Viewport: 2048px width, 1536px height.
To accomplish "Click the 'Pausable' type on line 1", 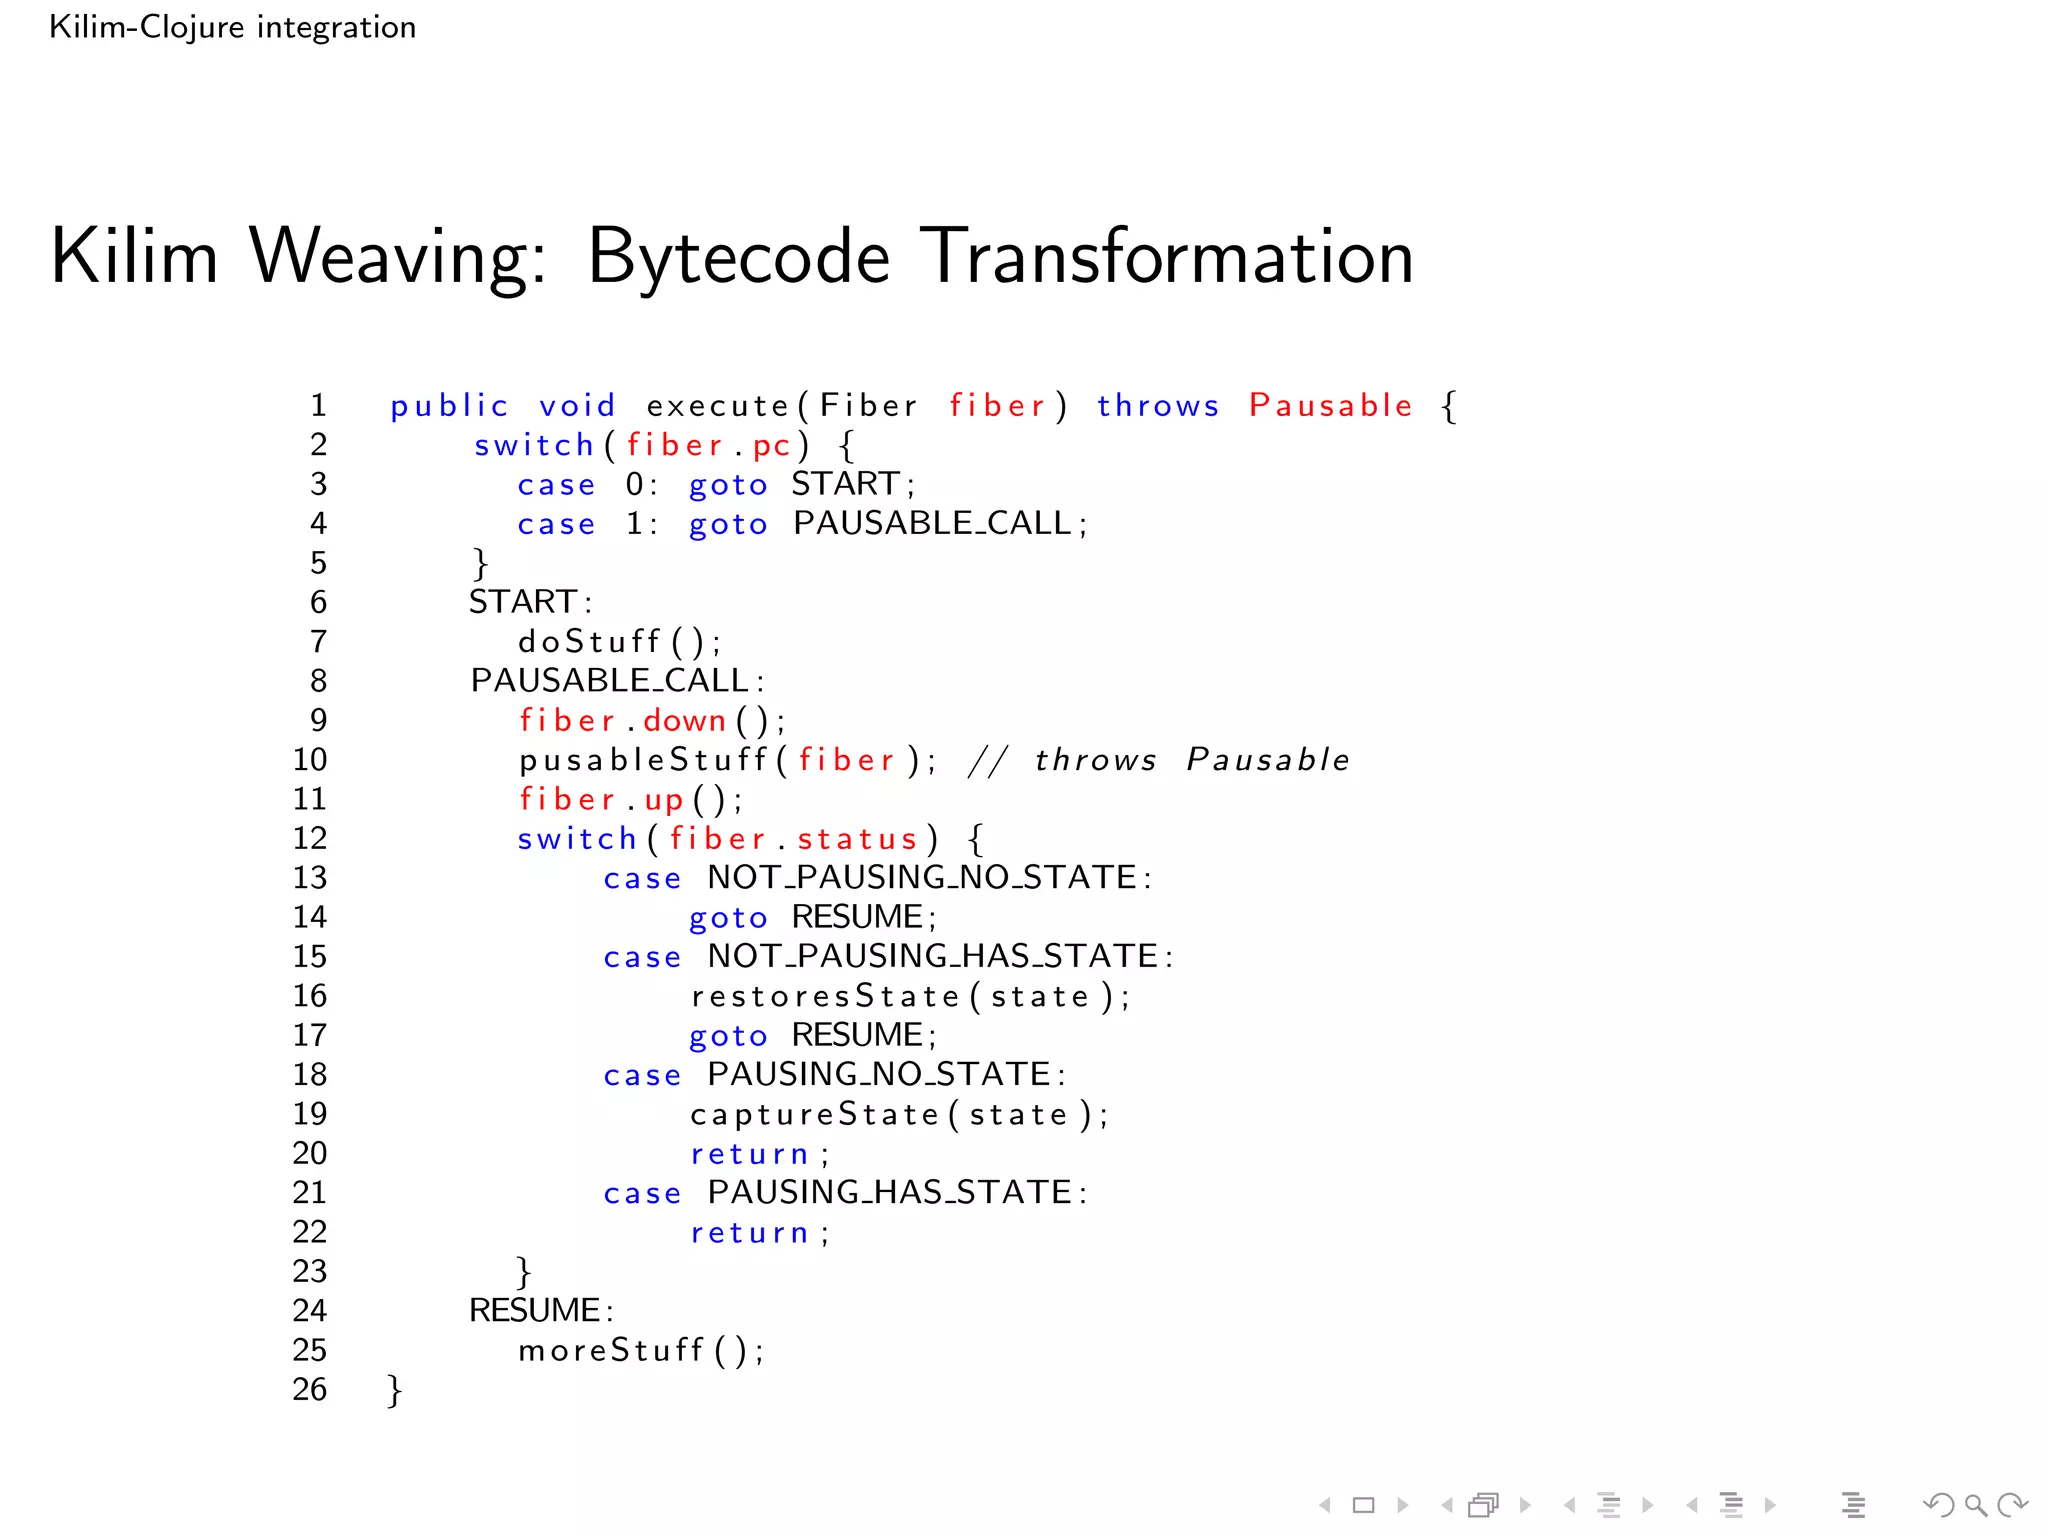I will point(1331,406).
